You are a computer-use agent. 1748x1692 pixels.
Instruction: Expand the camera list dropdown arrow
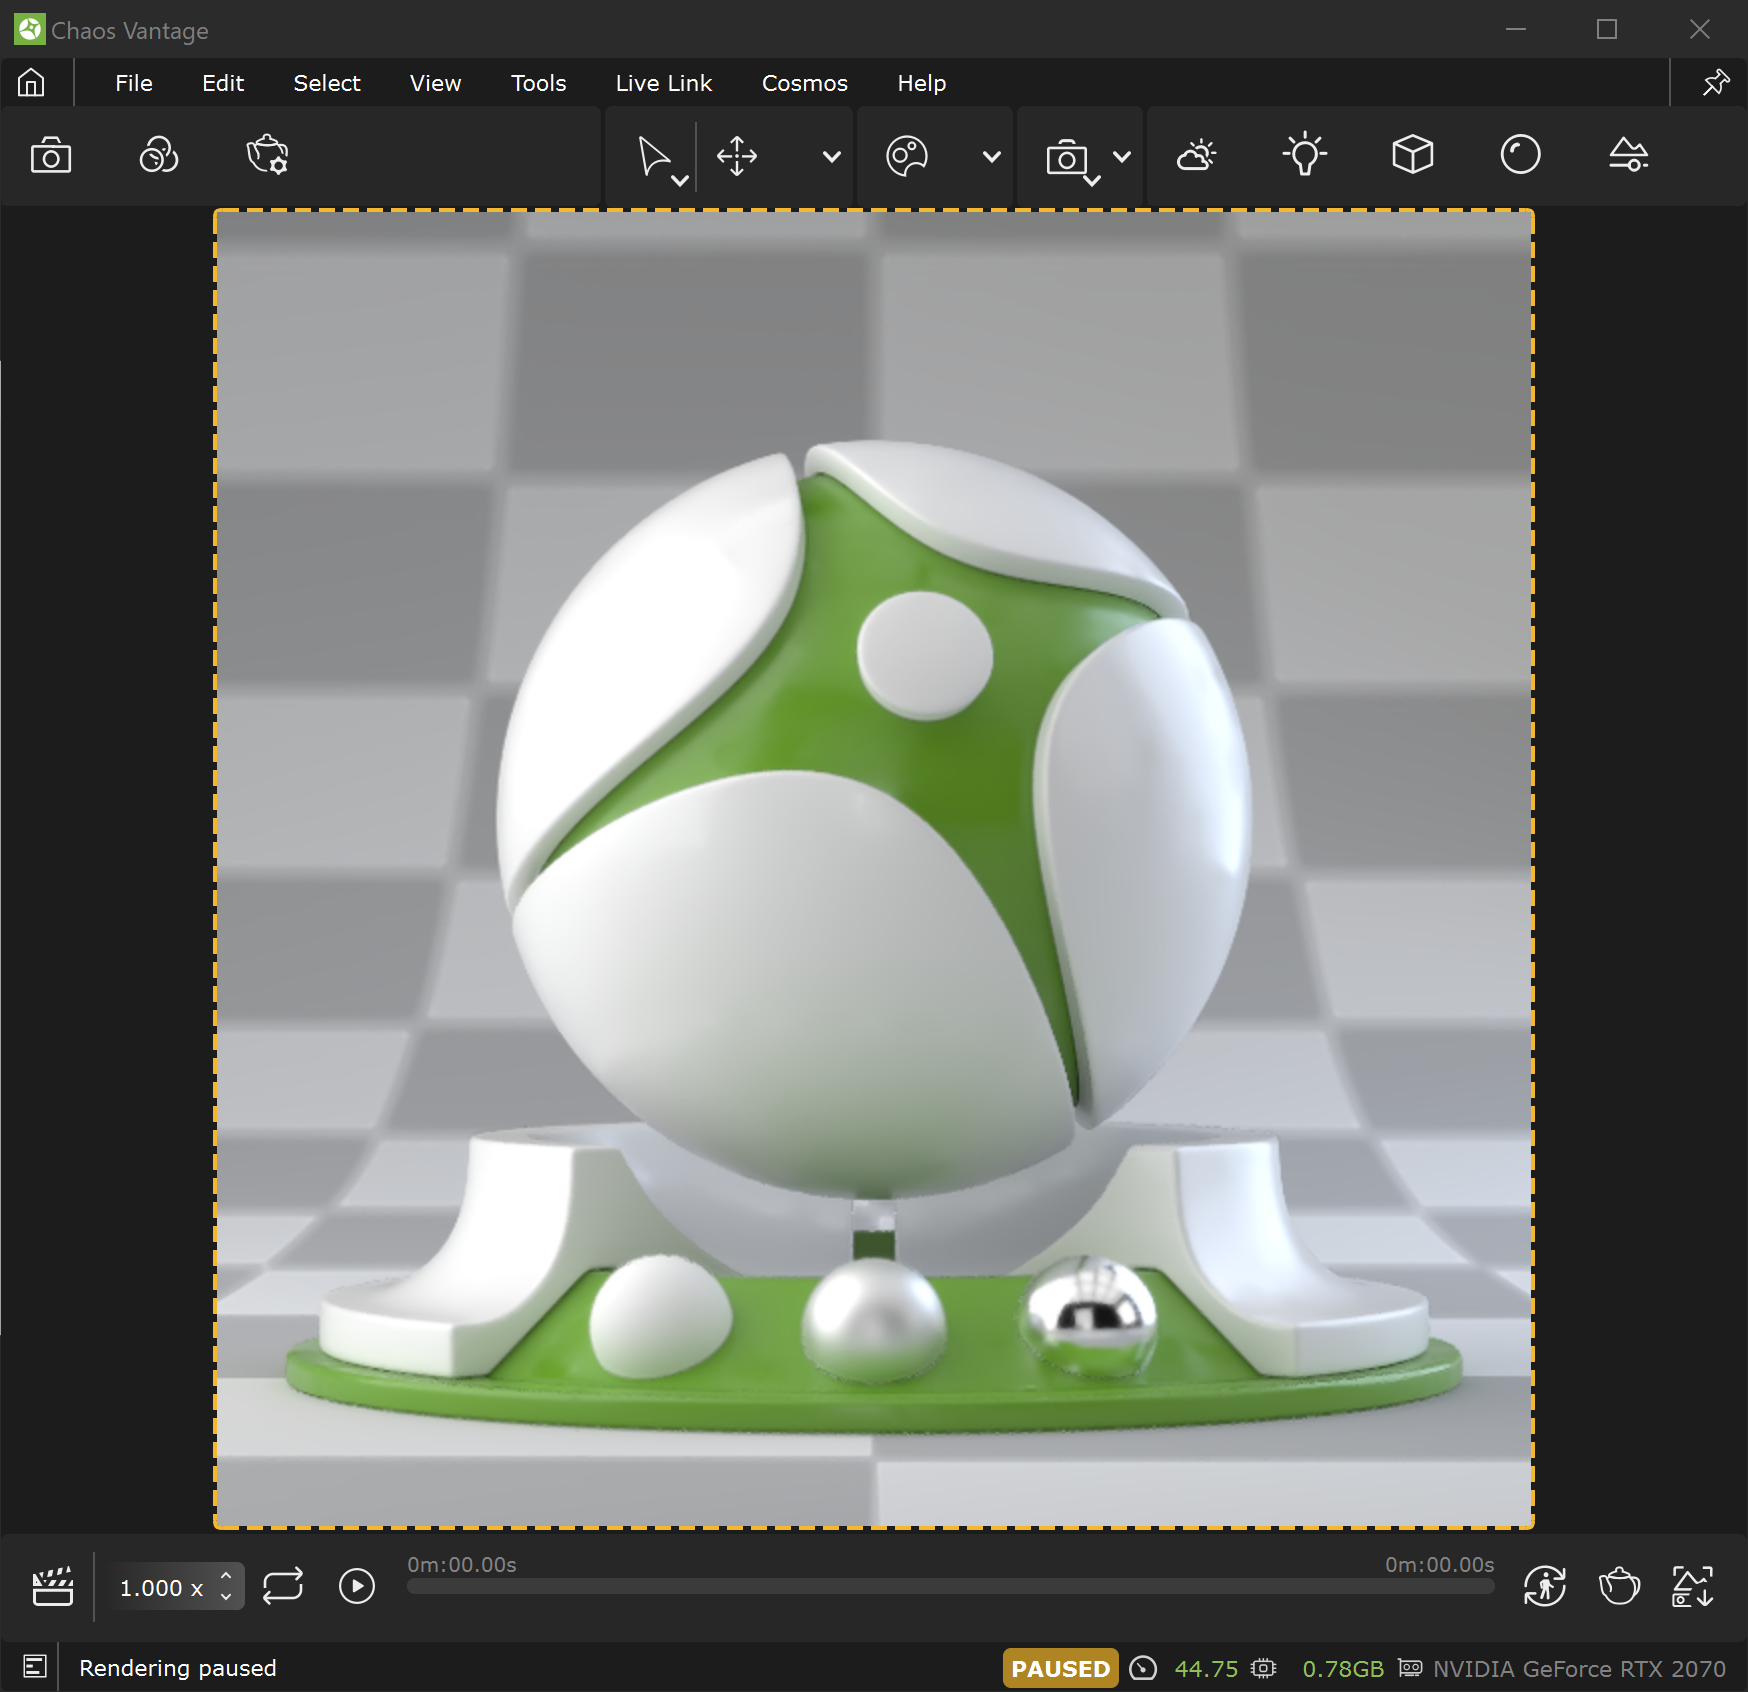tap(1122, 157)
